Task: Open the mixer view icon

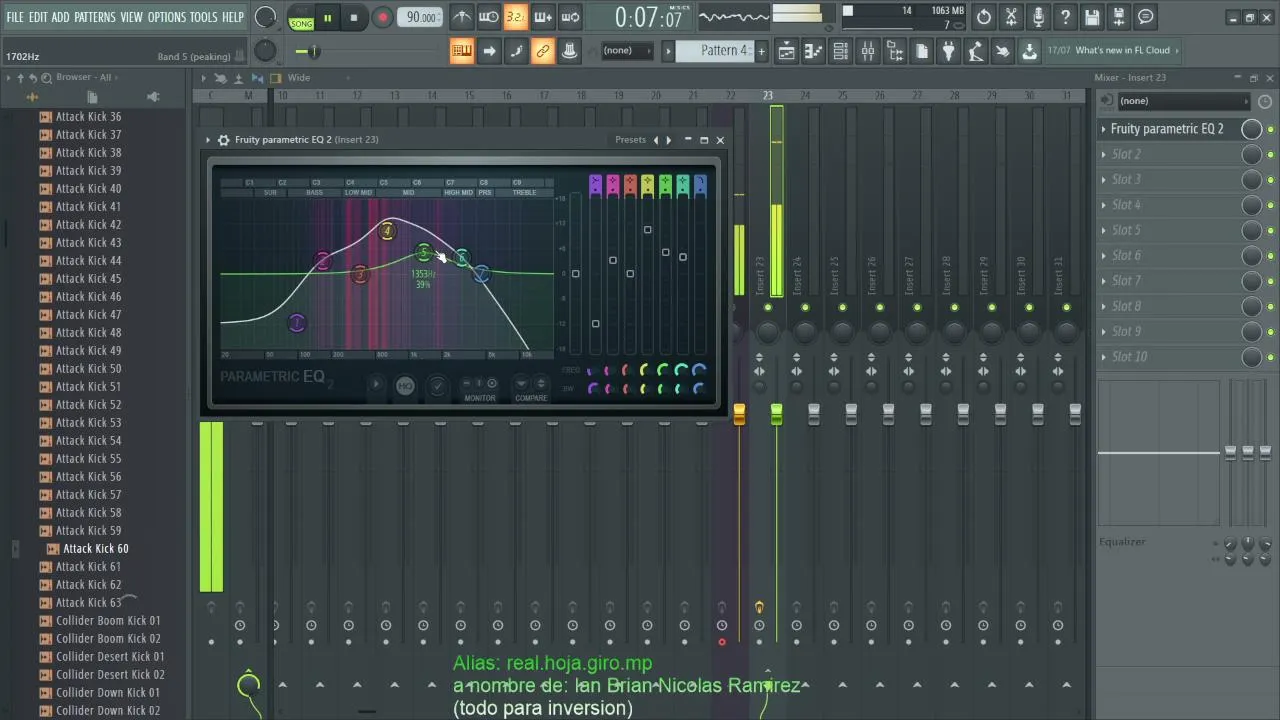Action: tap(868, 51)
